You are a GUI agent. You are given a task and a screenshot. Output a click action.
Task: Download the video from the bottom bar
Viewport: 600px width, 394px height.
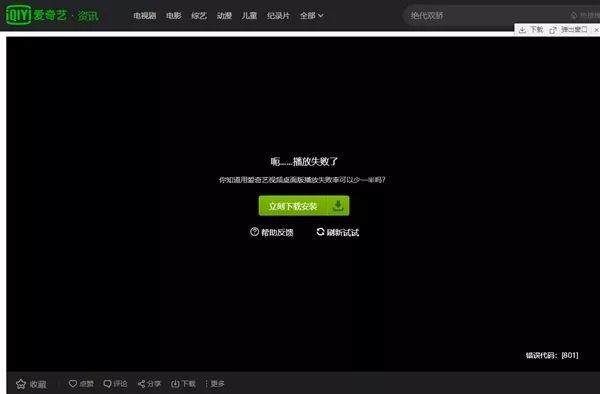pyautogui.click(x=183, y=383)
